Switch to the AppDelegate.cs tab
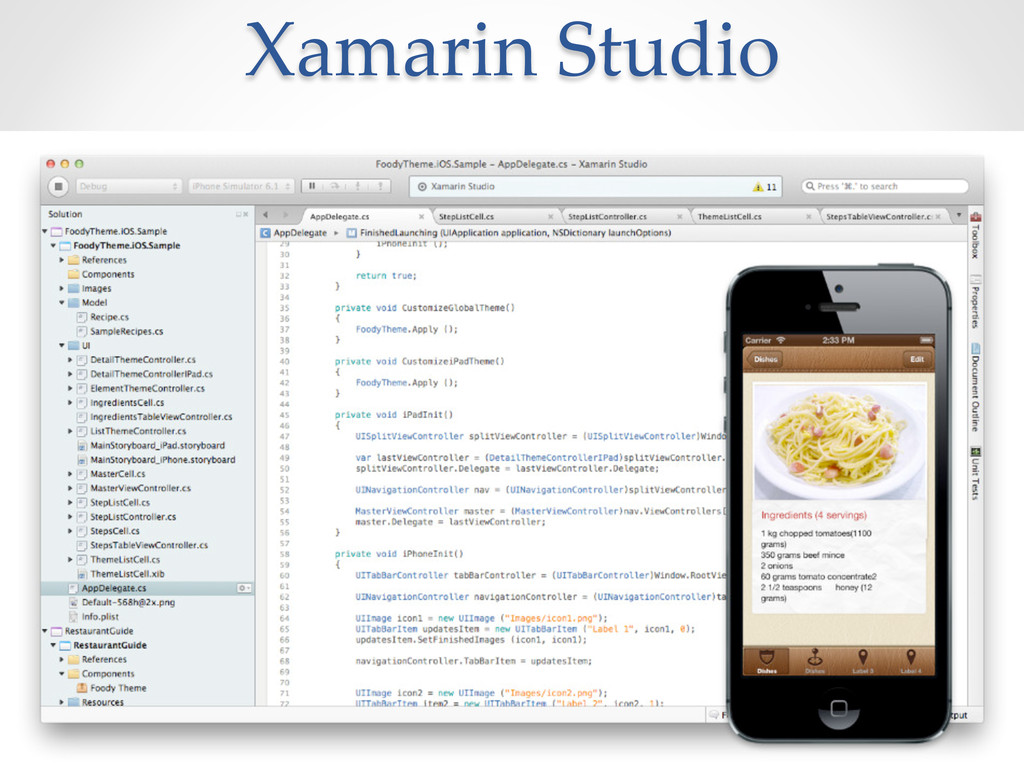The width and height of the screenshot is (1024, 768). 340,216
